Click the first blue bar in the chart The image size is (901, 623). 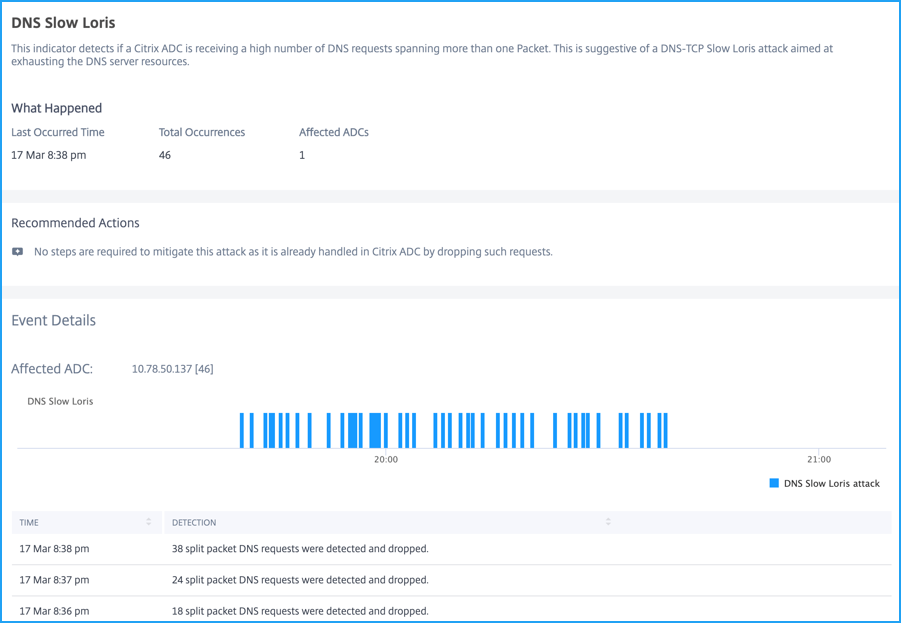[x=242, y=430]
